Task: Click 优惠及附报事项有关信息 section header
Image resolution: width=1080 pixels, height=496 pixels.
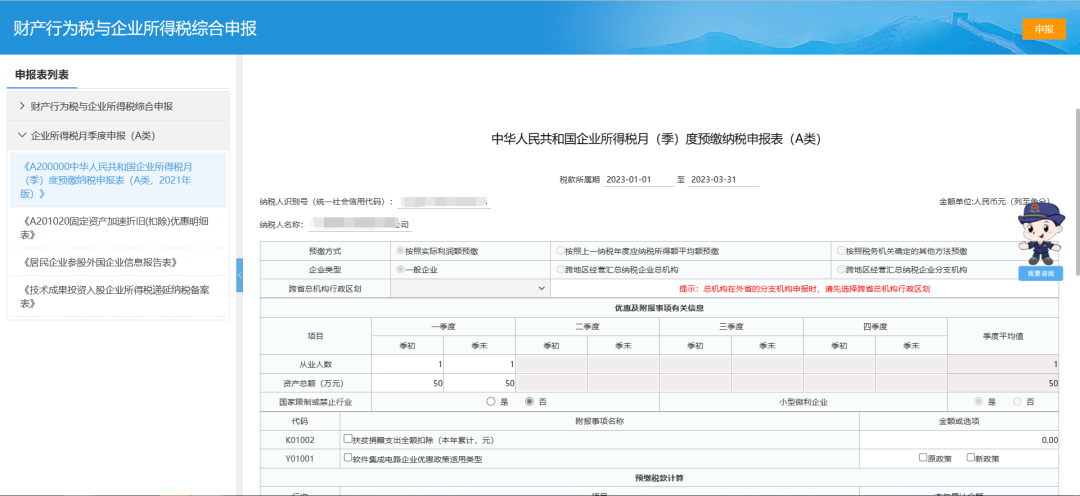Action: pyautogui.click(x=659, y=308)
